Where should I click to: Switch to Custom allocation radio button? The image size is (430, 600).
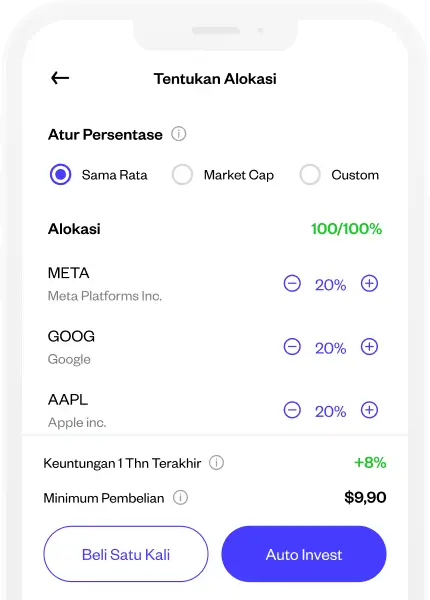[x=310, y=174]
